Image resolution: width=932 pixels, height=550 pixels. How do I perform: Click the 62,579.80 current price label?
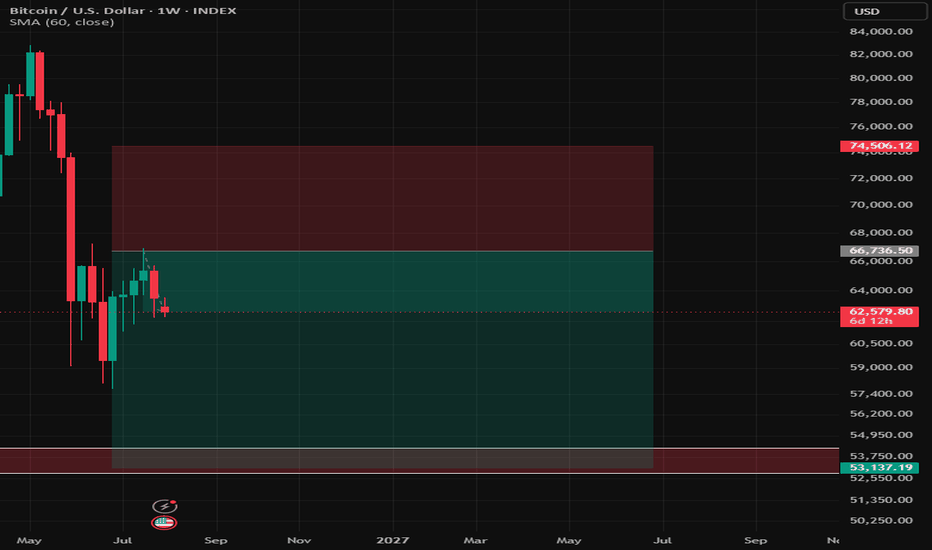[879, 312]
